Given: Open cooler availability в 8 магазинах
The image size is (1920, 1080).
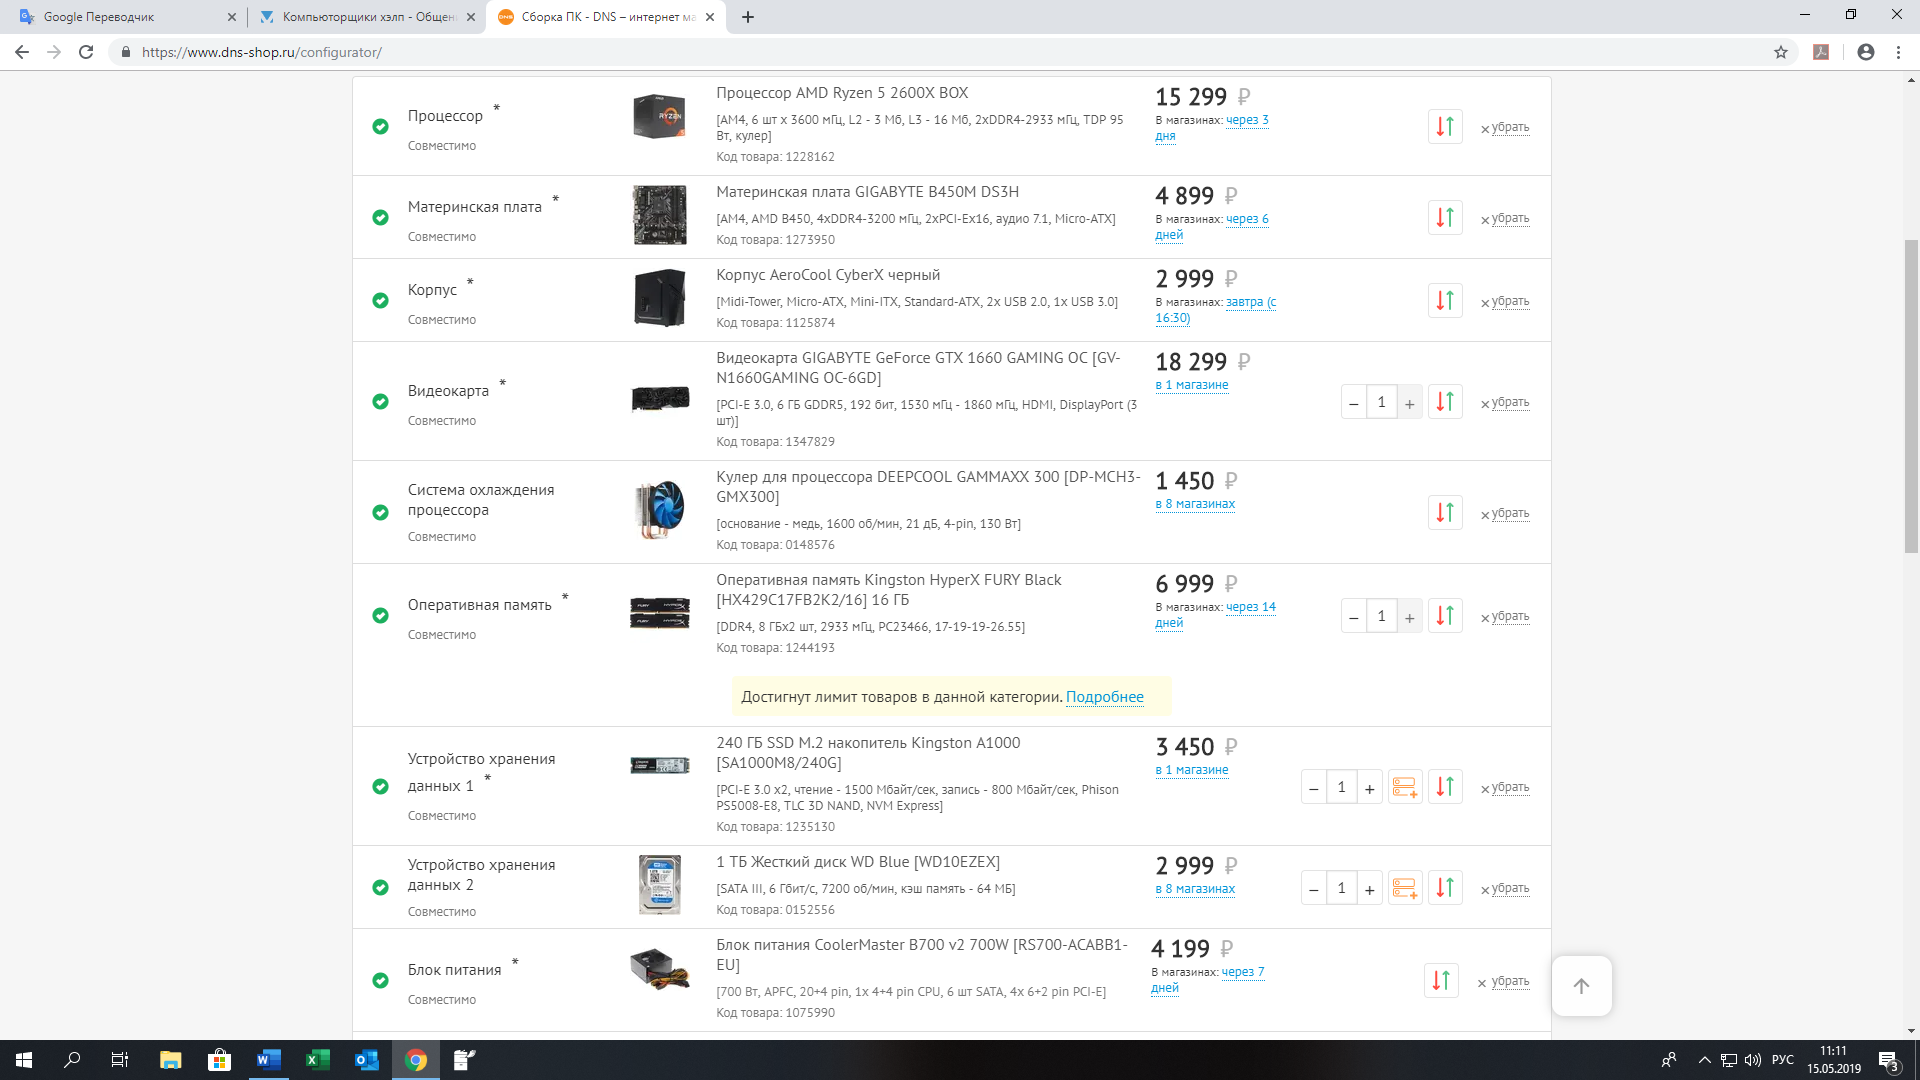Looking at the screenshot, I should coord(1195,504).
